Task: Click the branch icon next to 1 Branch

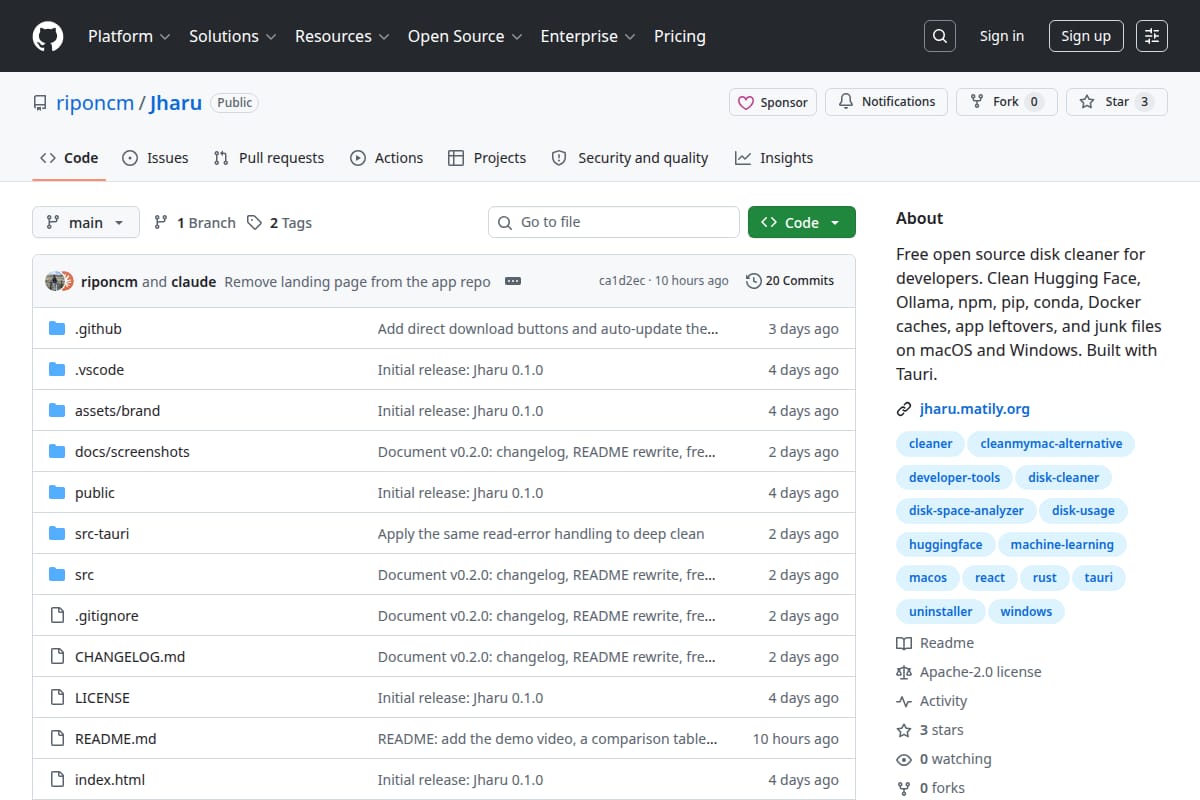Action: [161, 222]
